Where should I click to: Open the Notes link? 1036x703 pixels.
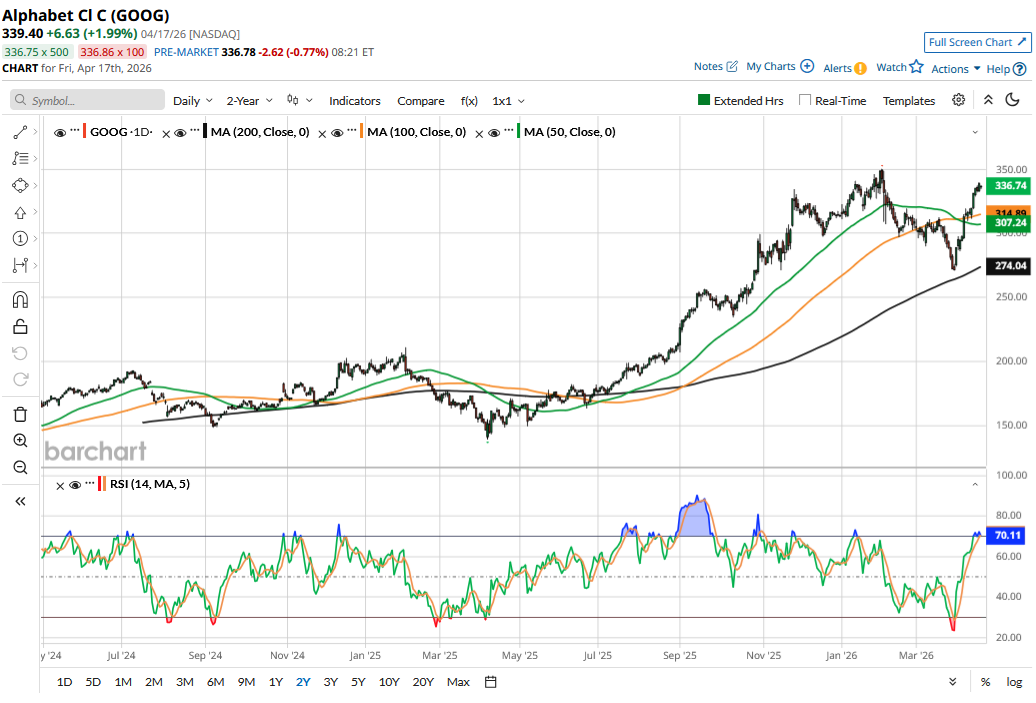pyautogui.click(x=715, y=67)
